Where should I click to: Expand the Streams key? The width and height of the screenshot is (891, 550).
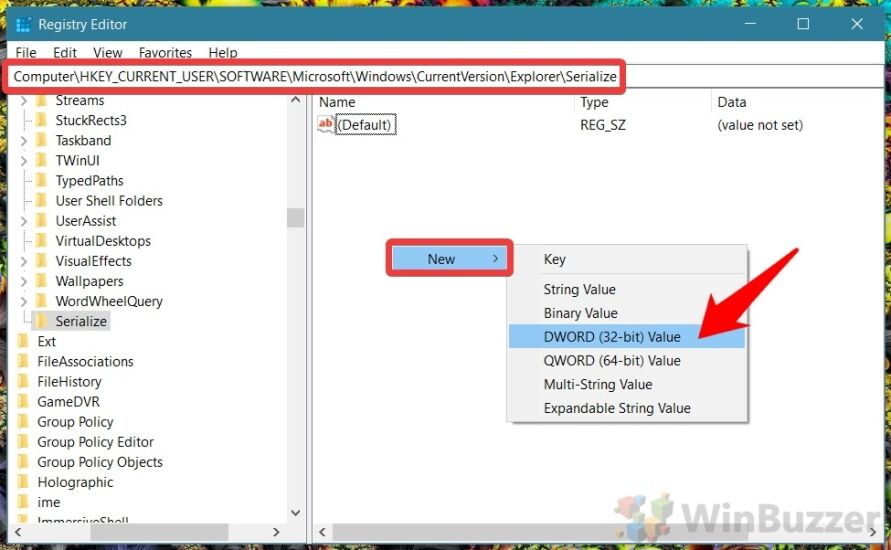tap(23, 101)
